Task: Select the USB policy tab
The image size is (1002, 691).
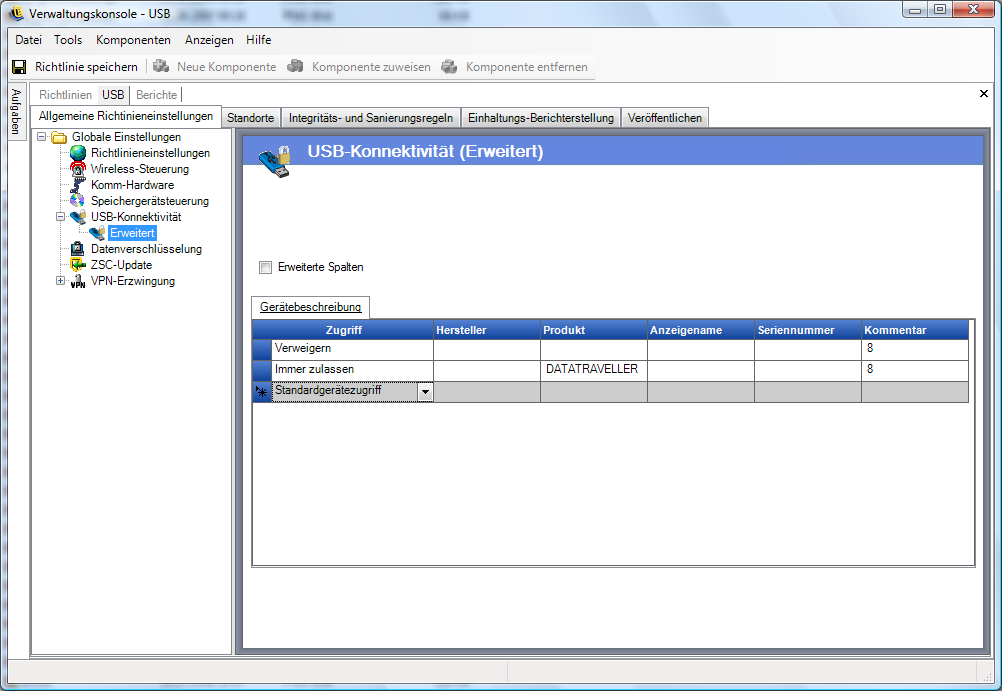Action: 113,95
